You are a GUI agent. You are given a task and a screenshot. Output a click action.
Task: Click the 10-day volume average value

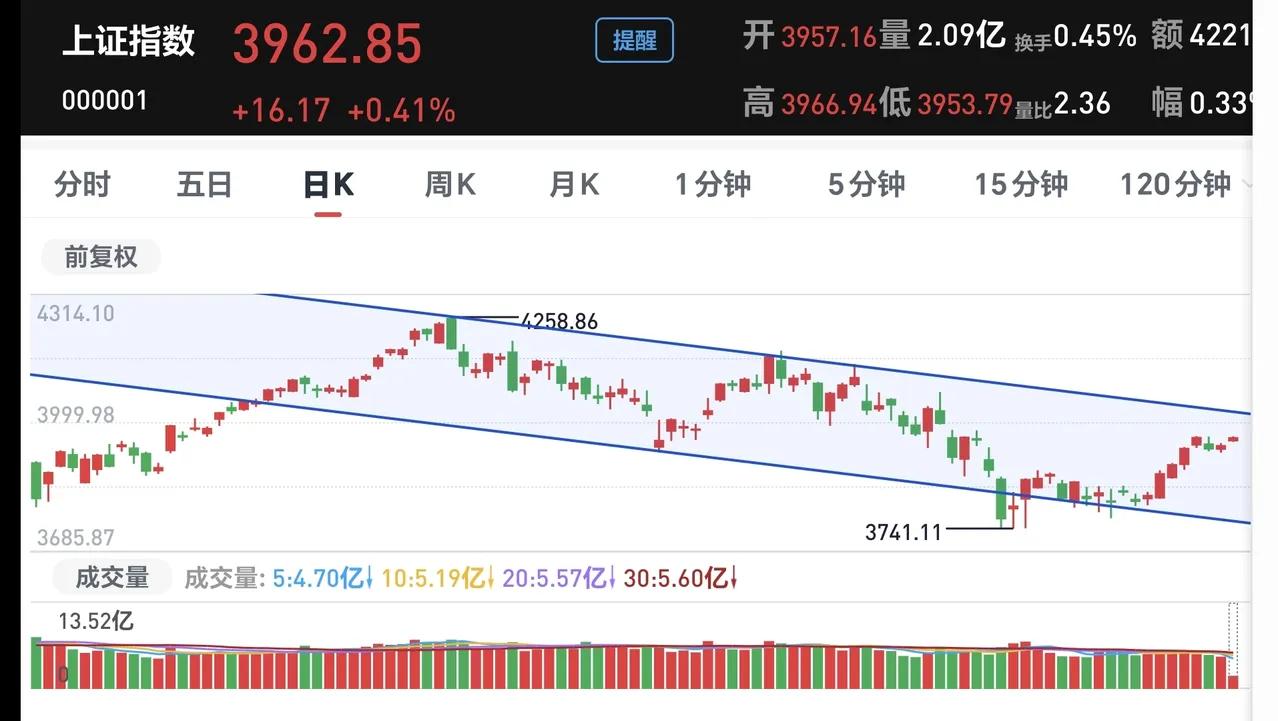tap(439, 578)
